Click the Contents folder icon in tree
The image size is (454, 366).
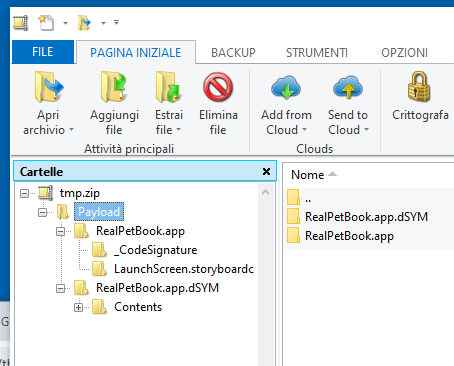[99, 307]
